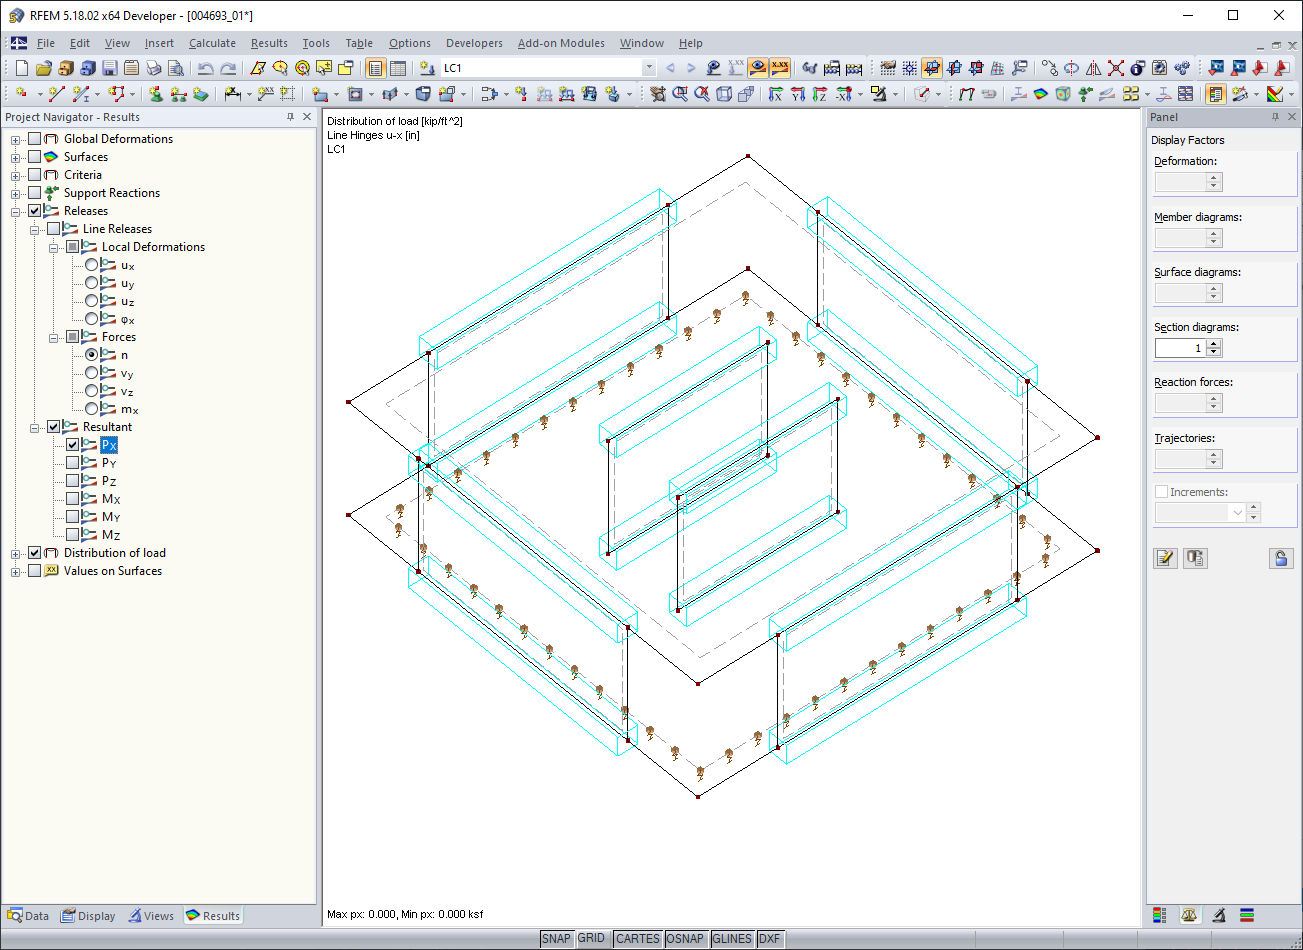Click the balance scale factors tab icon
1303x950 pixels.
tap(1189, 915)
